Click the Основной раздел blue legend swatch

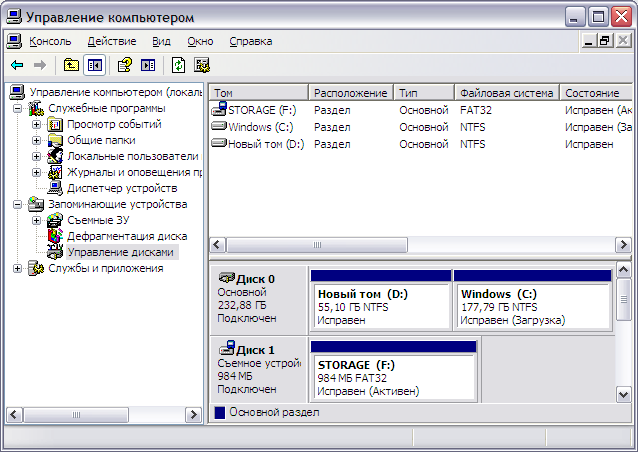point(220,413)
